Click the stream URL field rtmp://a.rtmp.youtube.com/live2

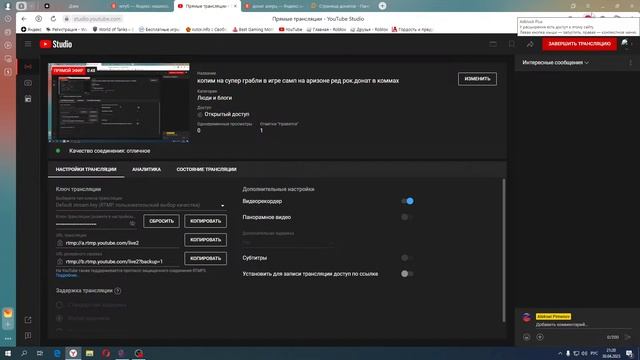tap(118, 243)
